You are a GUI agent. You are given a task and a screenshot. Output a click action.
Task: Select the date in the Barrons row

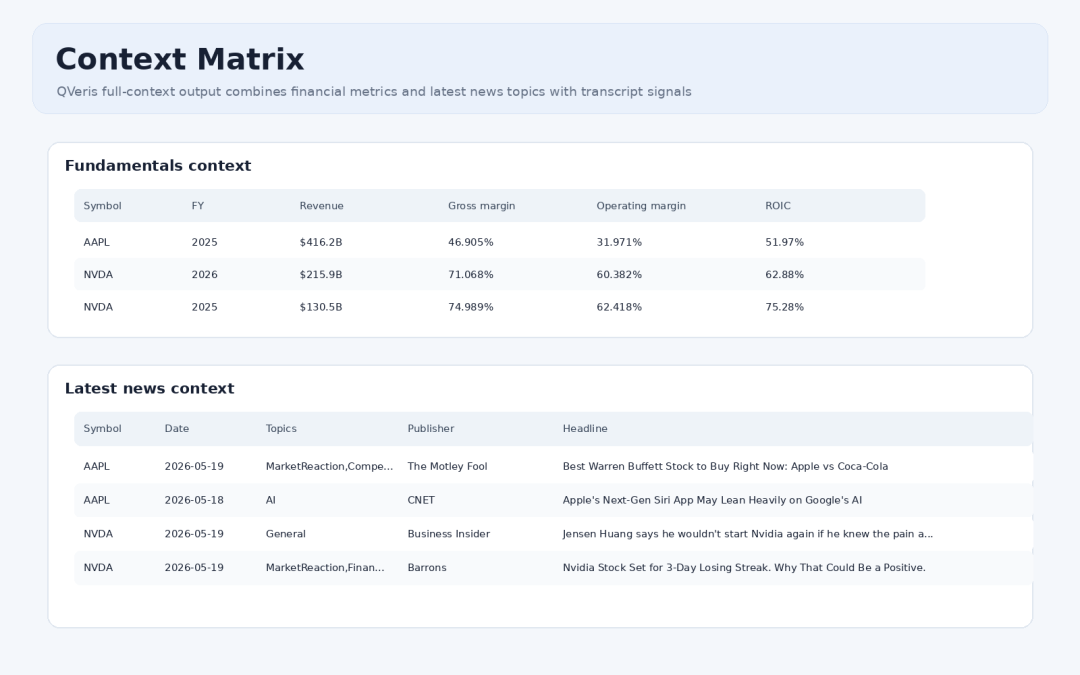pyautogui.click(x=194, y=568)
